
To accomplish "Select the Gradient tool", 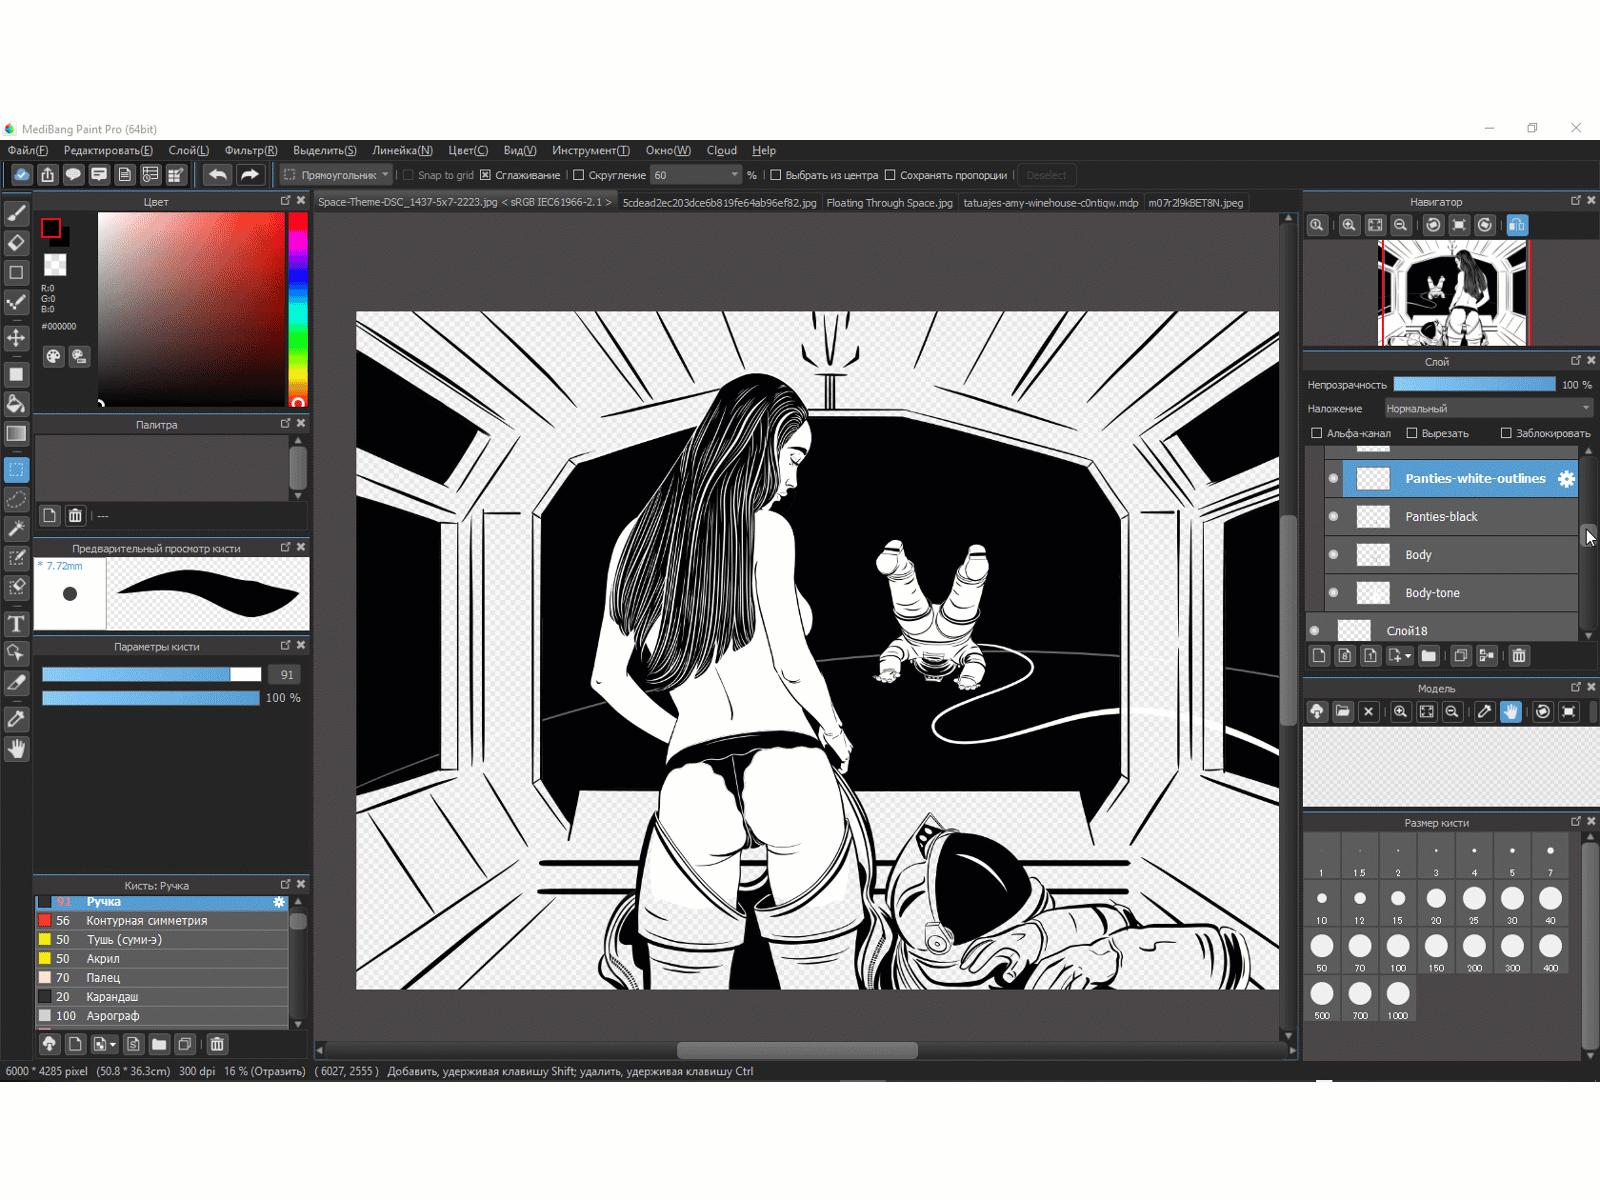I will [x=16, y=434].
